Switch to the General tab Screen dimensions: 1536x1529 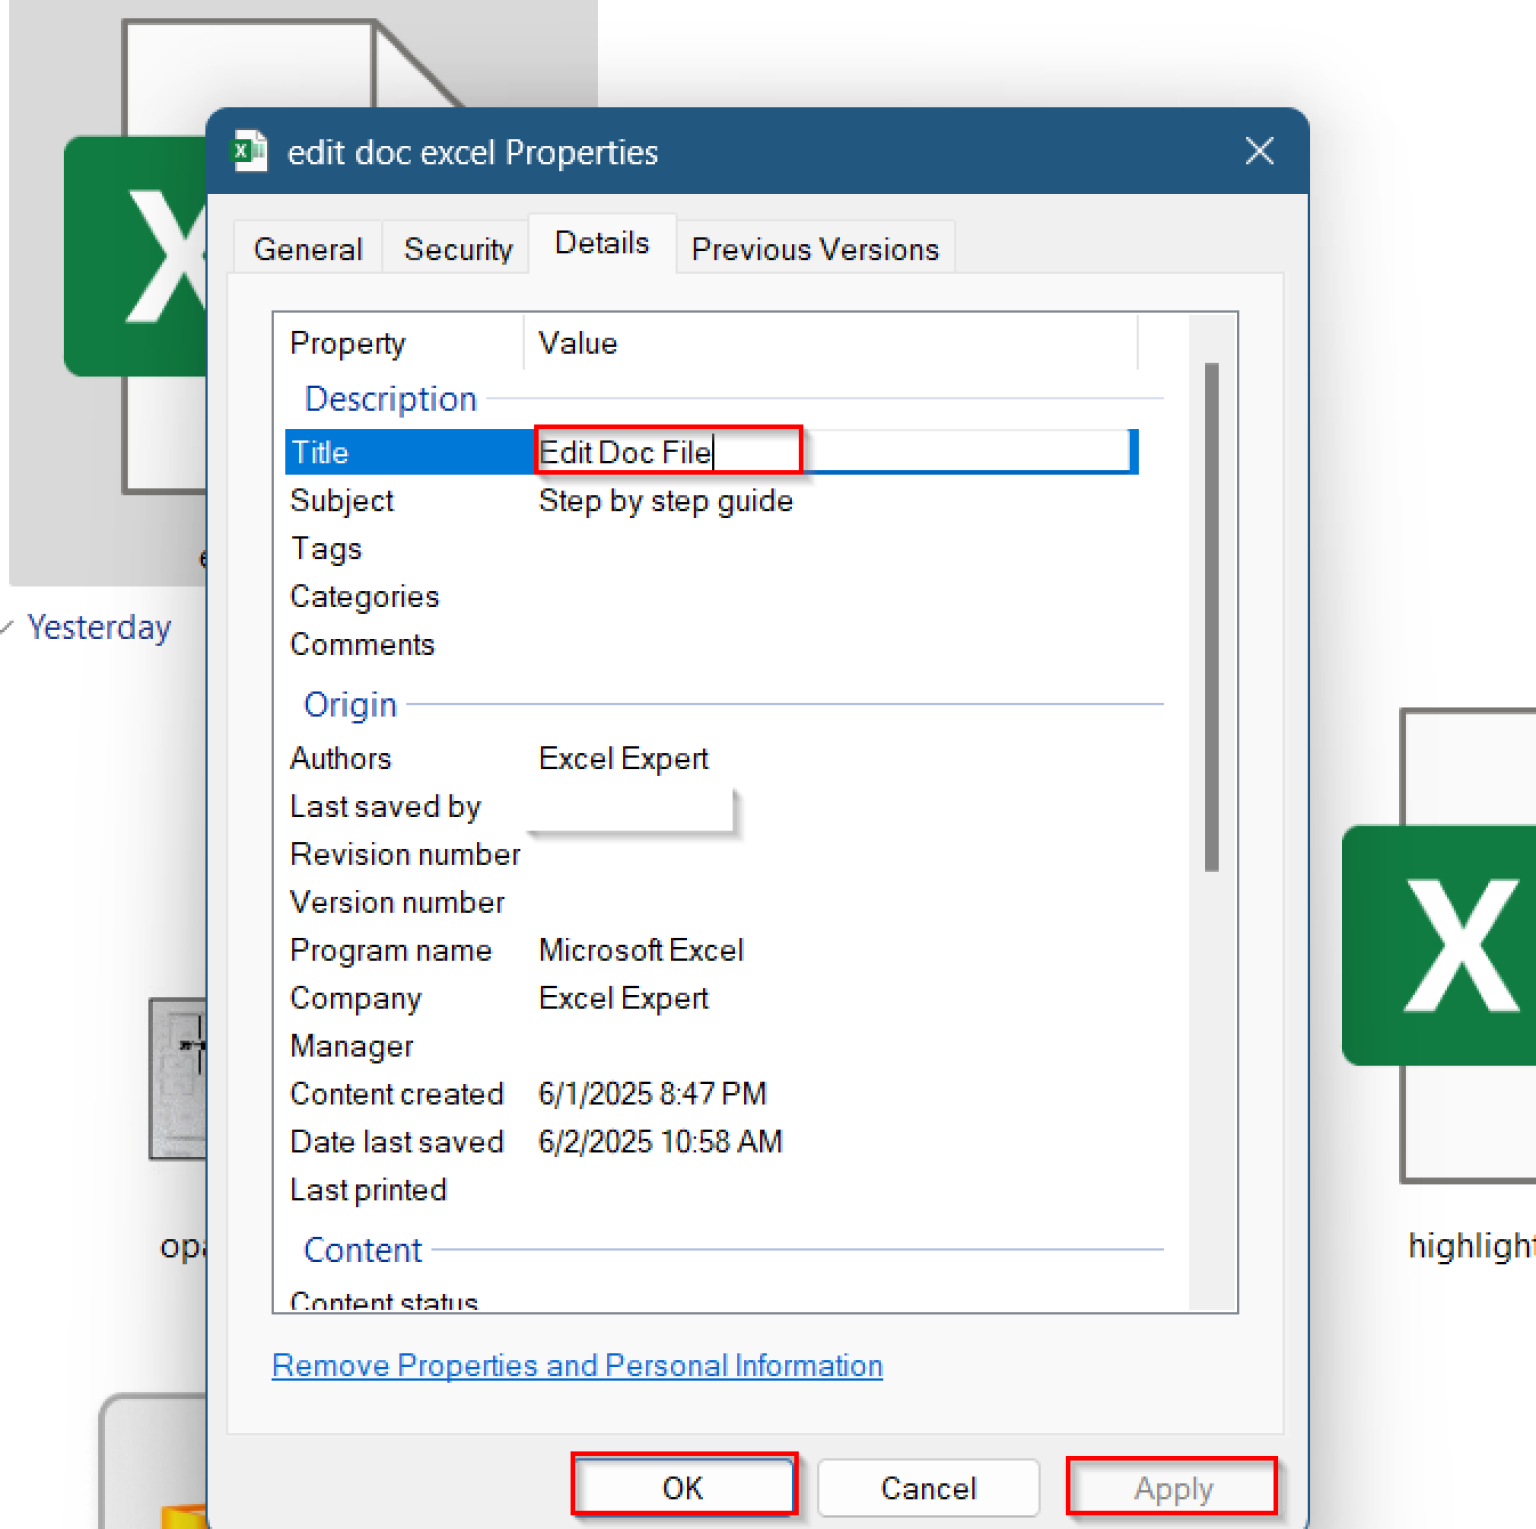307,248
